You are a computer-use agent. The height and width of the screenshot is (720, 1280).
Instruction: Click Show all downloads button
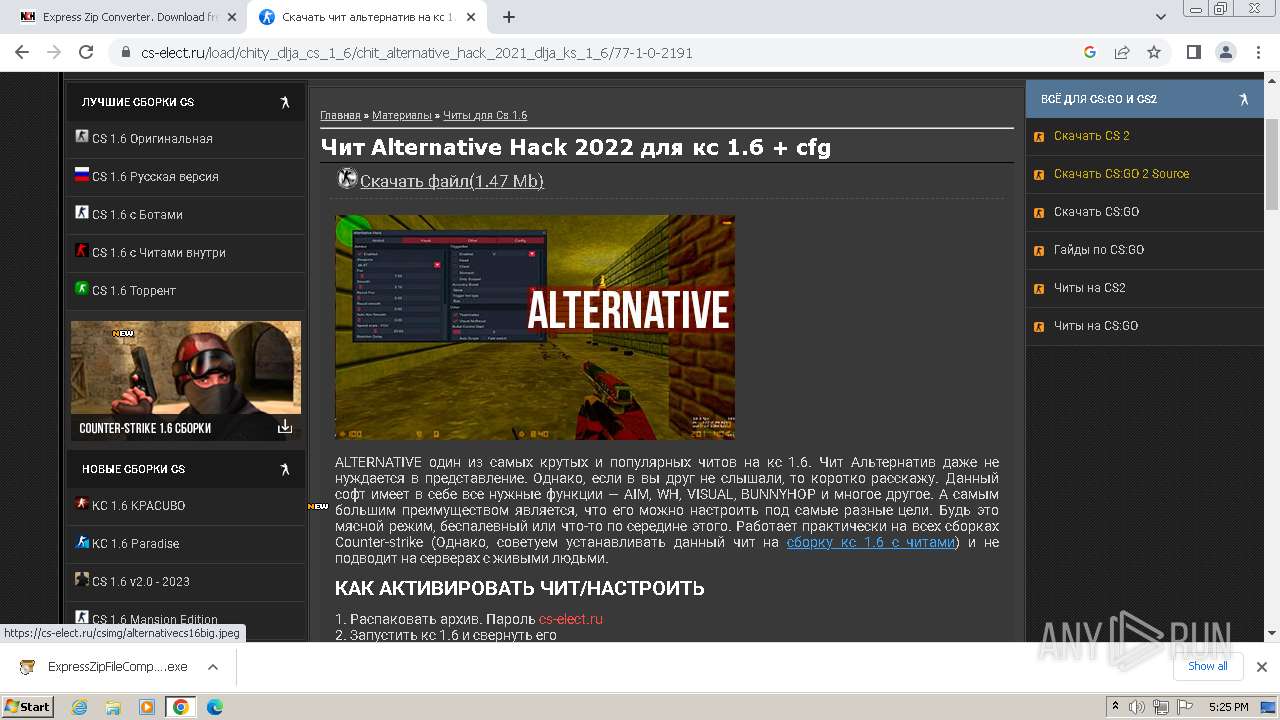coord(1208,667)
